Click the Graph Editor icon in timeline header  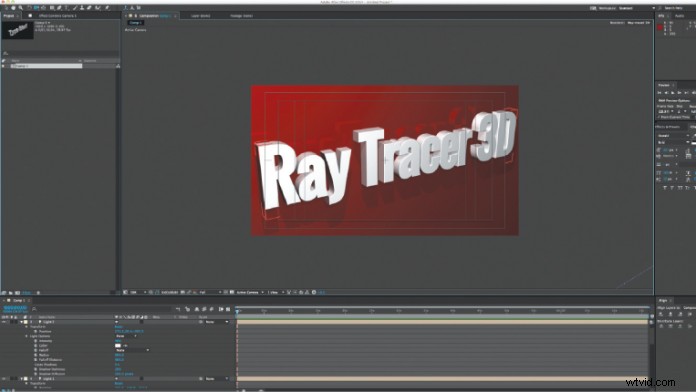(x=228, y=309)
